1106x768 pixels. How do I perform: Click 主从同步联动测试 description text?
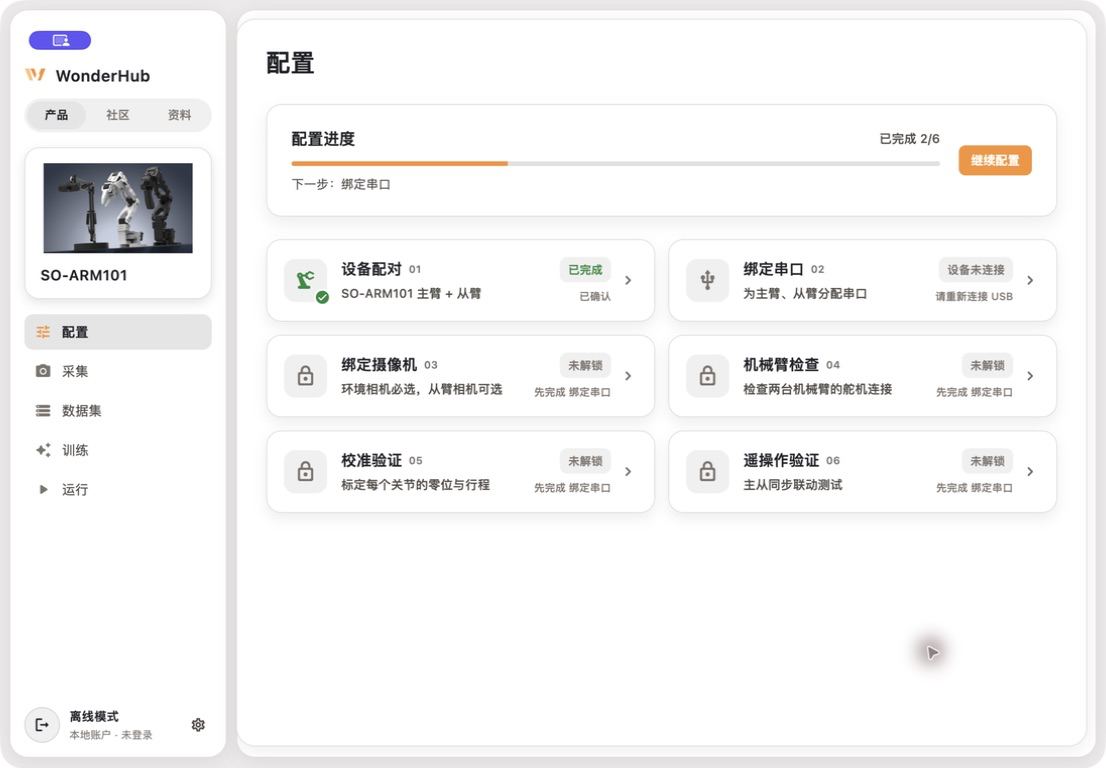pyautogui.click(x=793, y=484)
